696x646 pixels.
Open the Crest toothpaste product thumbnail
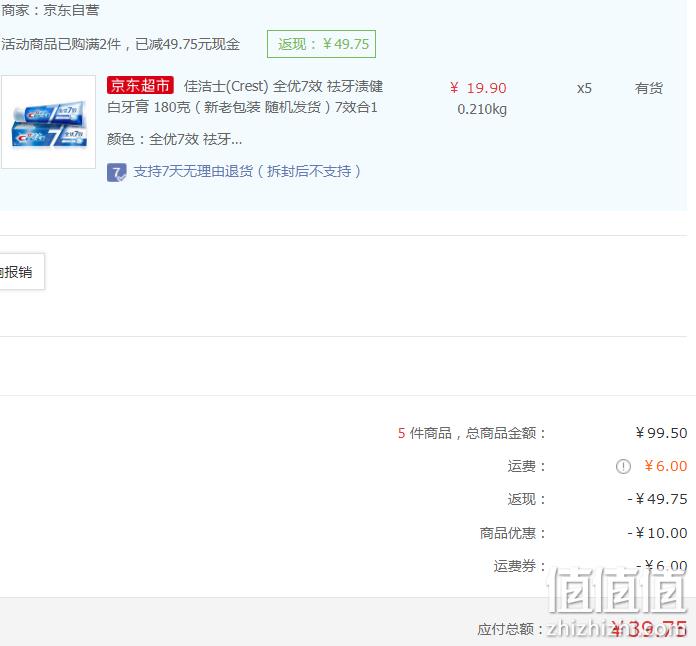tap(48, 122)
